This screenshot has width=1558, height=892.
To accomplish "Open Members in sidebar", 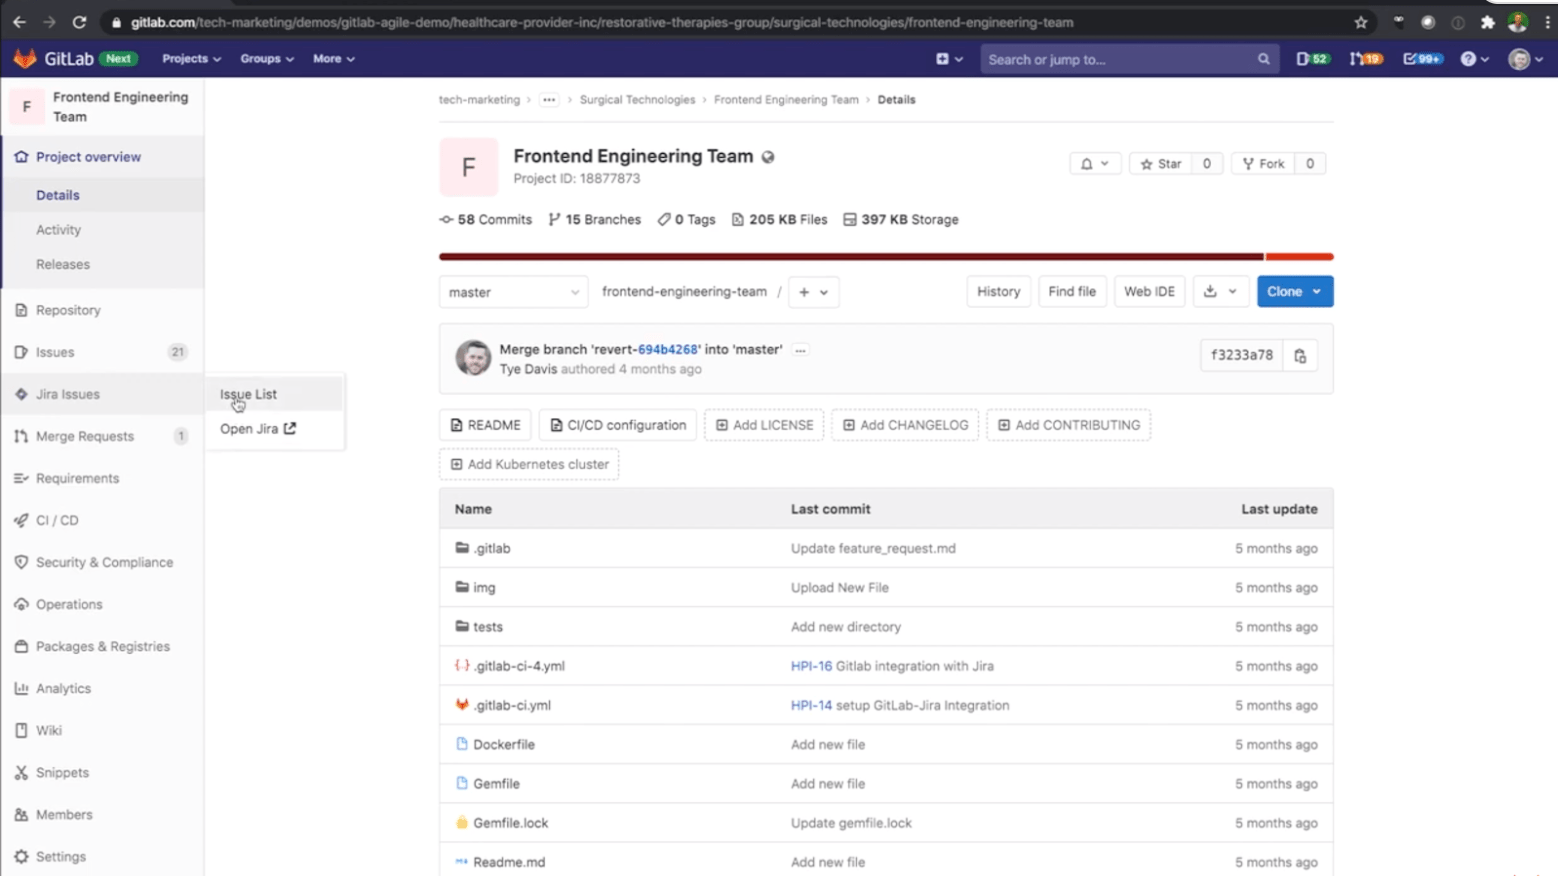I will (x=102, y=814).
